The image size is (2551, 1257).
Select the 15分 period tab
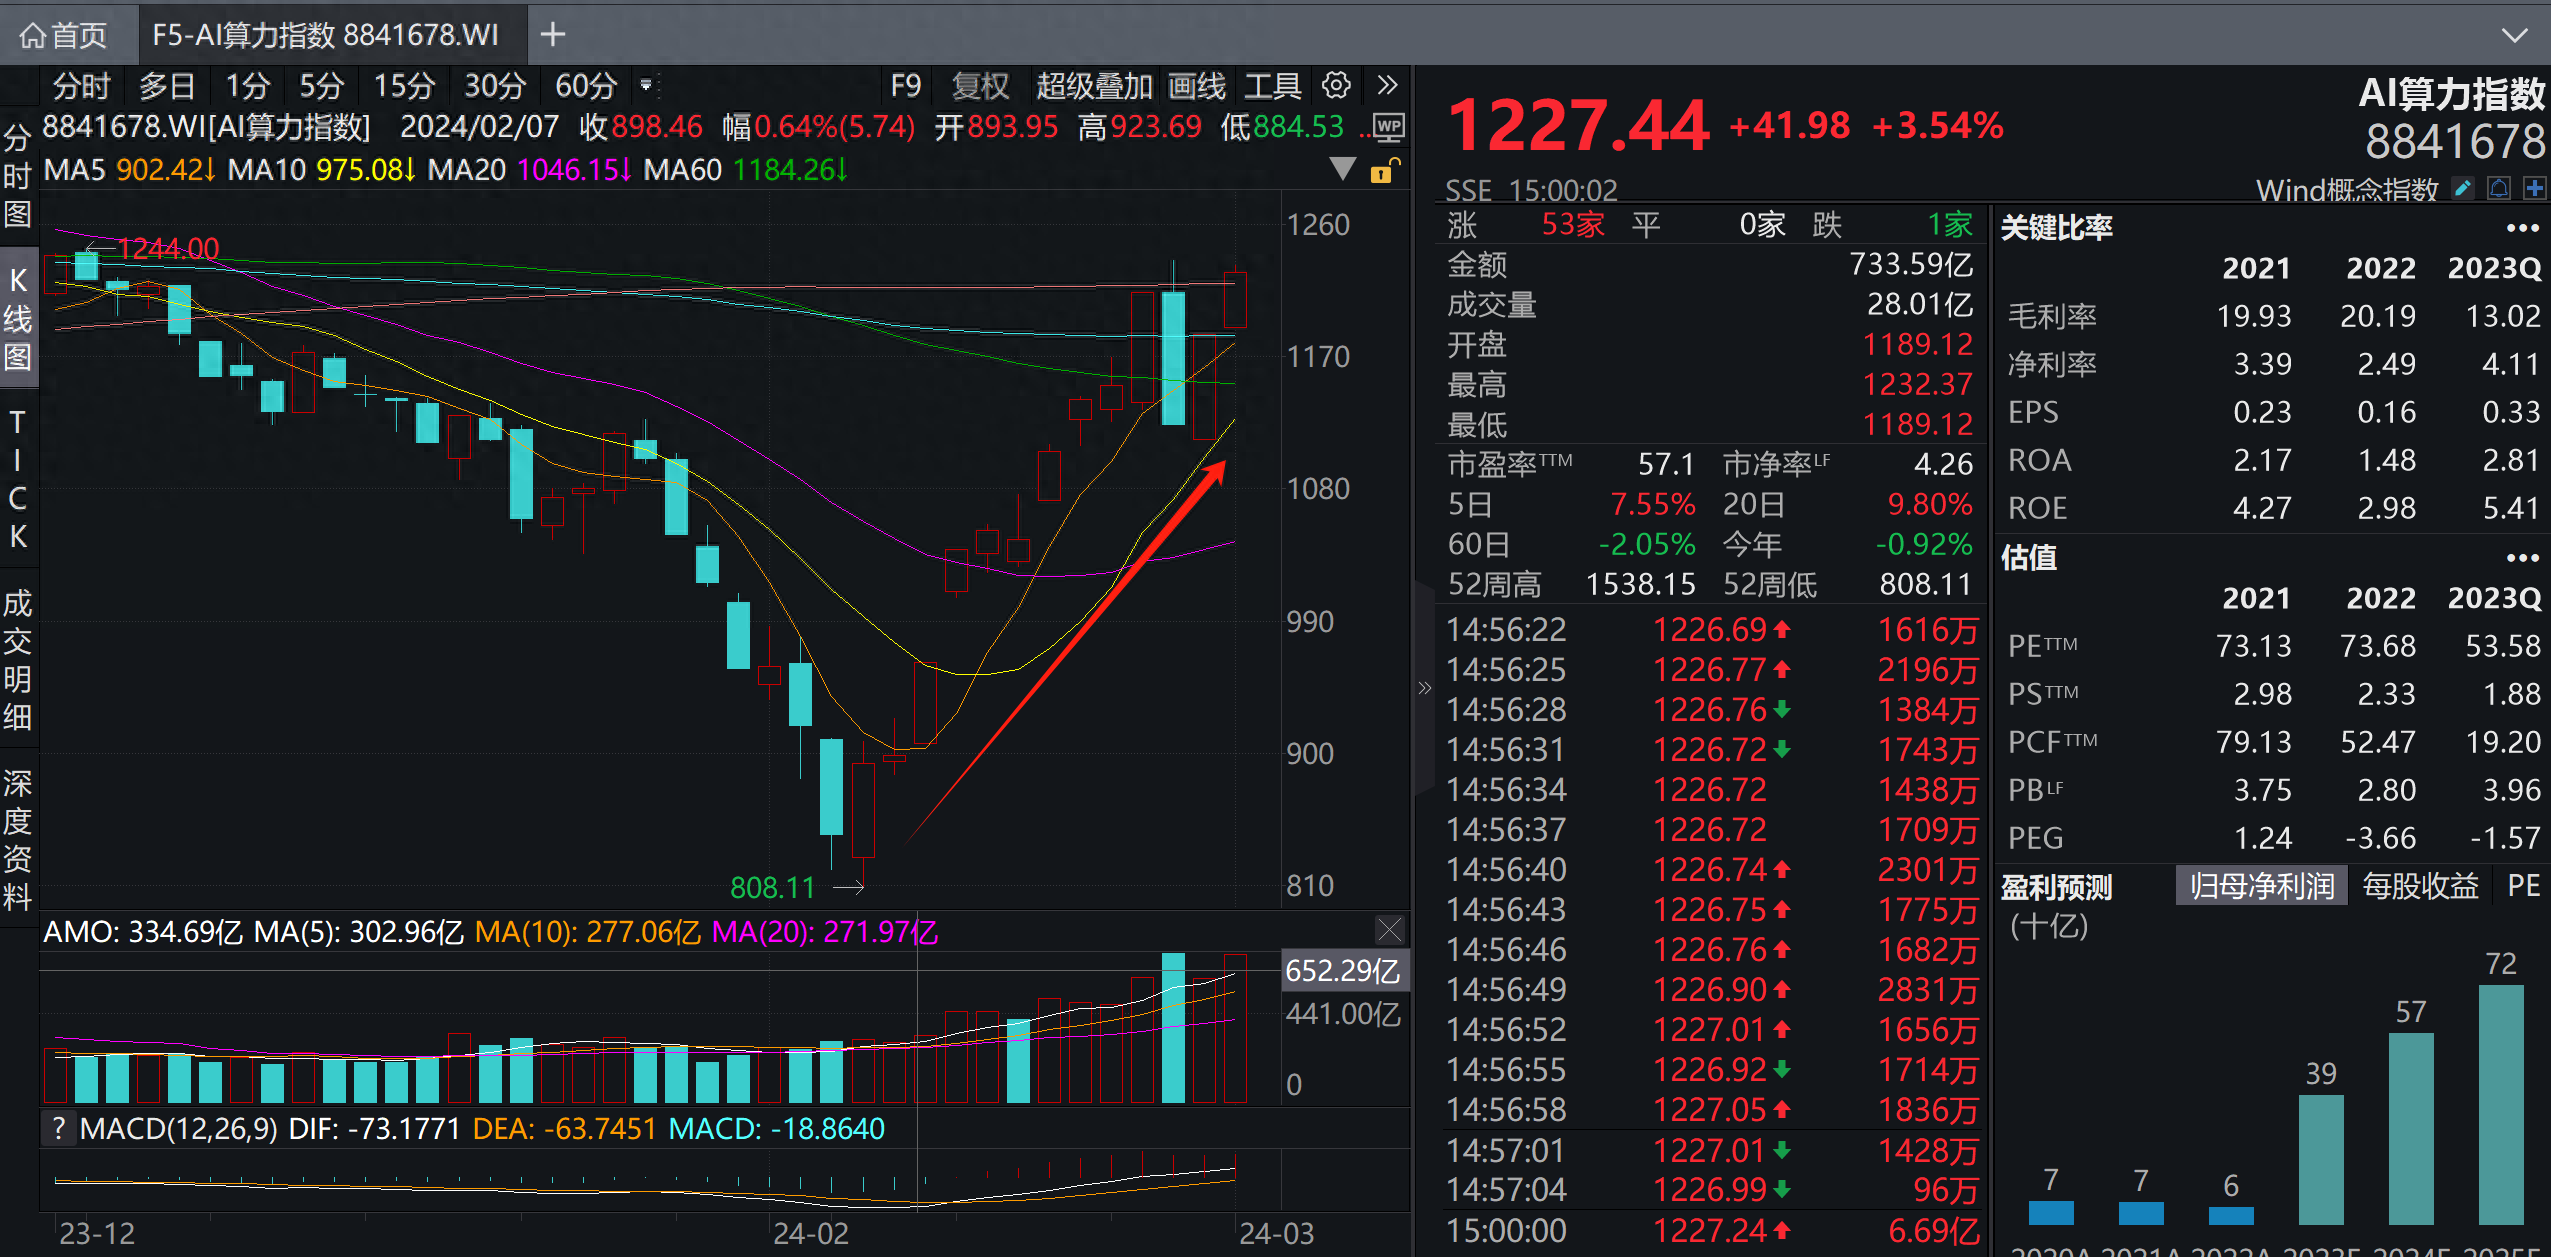click(x=404, y=86)
